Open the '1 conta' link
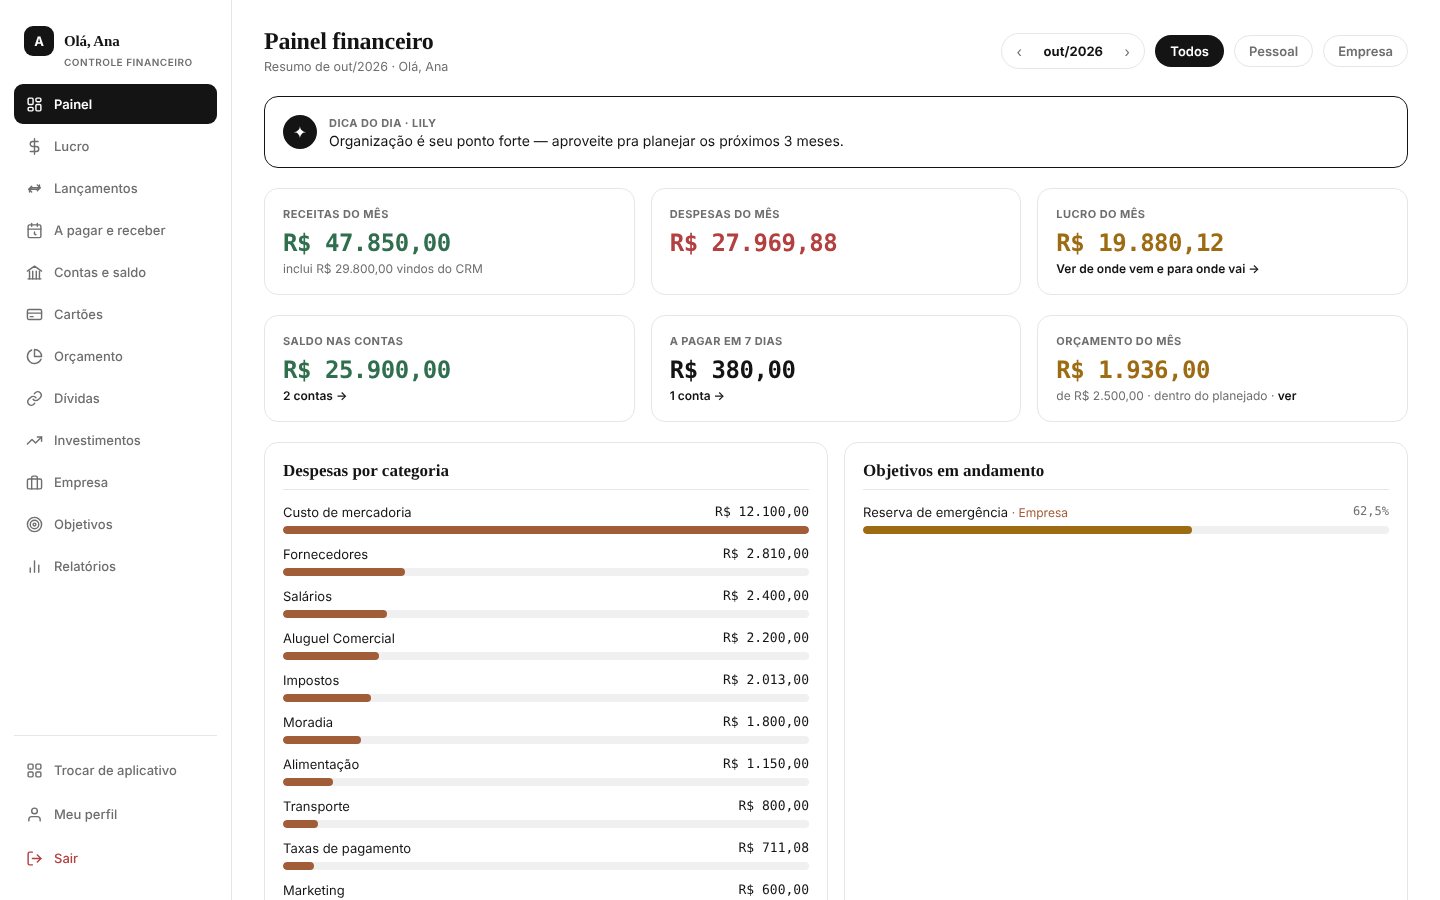The width and height of the screenshot is (1440, 900). pyautogui.click(x=697, y=396)
